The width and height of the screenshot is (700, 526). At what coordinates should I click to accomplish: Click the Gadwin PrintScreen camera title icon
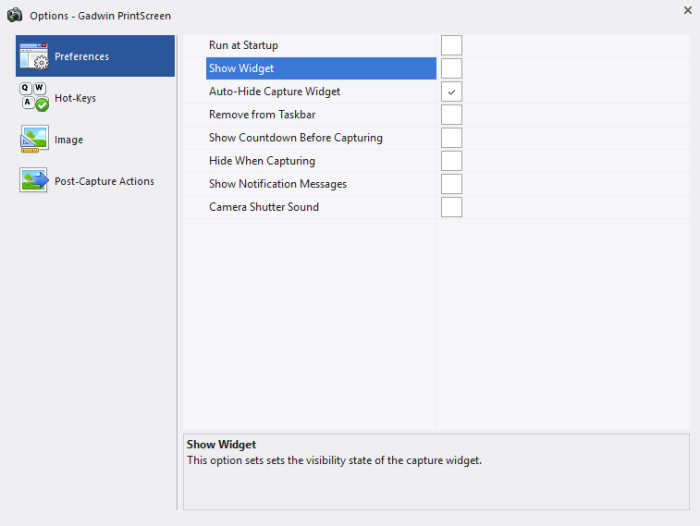(15, 15)
